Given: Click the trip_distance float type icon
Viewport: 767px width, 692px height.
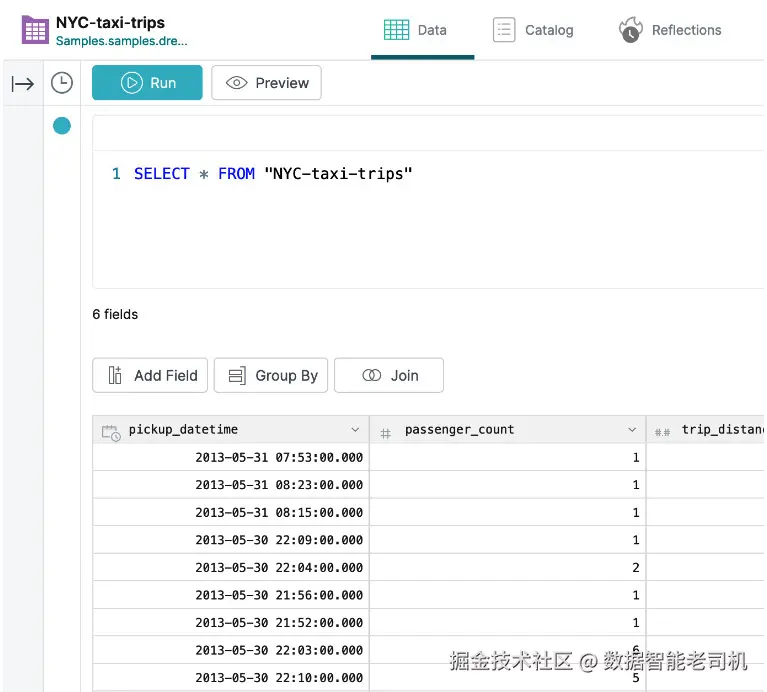Looking at the screenshot, I should [662, 432].
